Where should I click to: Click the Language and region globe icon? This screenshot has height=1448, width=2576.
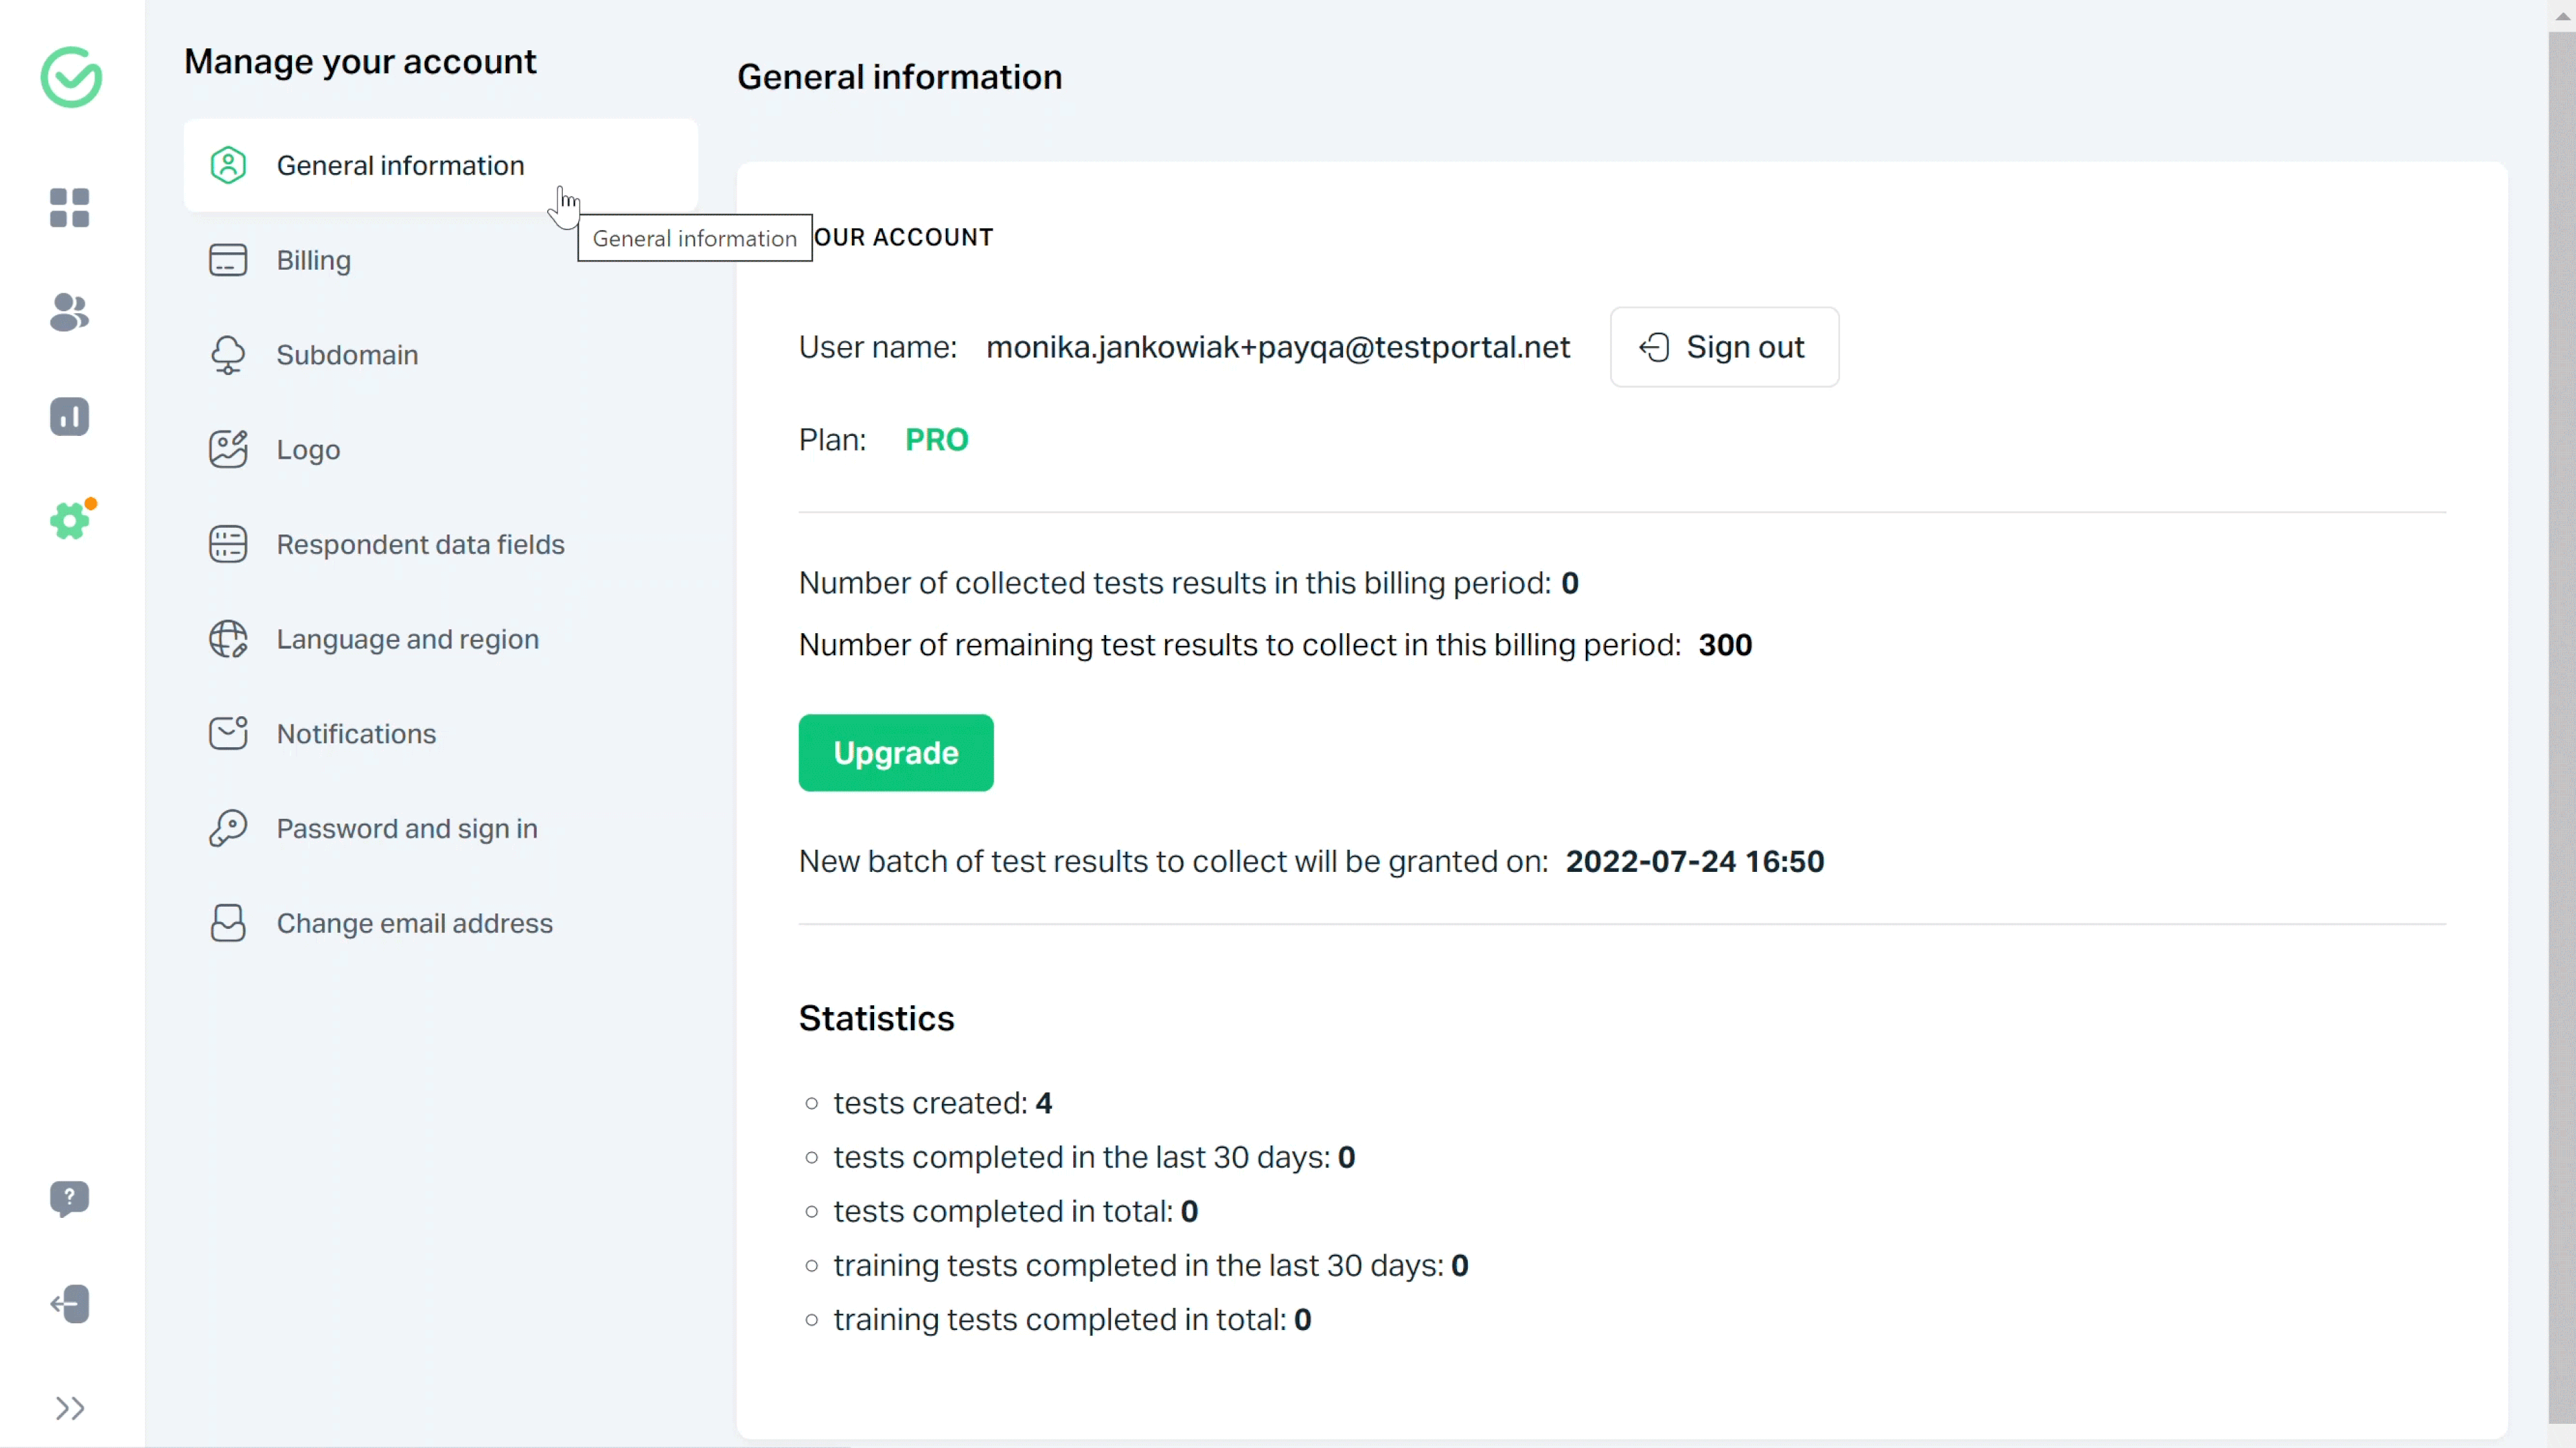tap(228, 639)
